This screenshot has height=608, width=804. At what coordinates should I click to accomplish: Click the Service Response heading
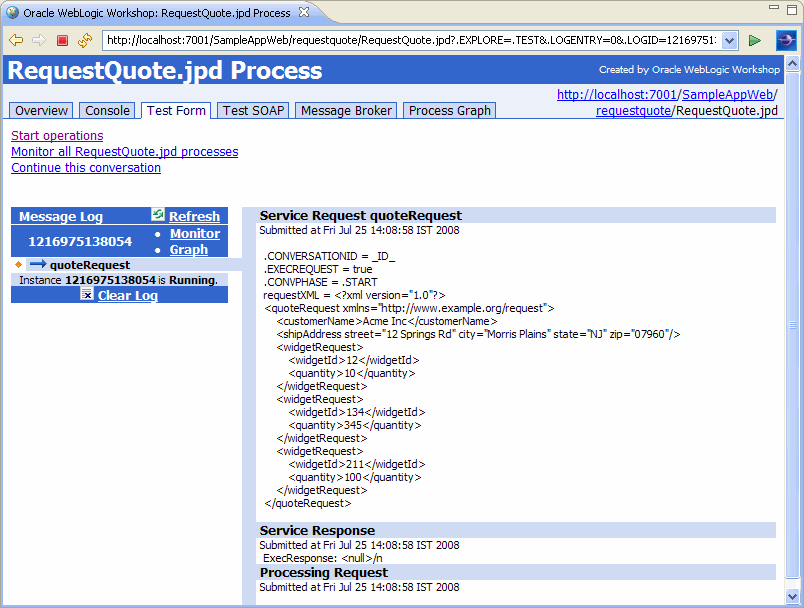[317, 530]
